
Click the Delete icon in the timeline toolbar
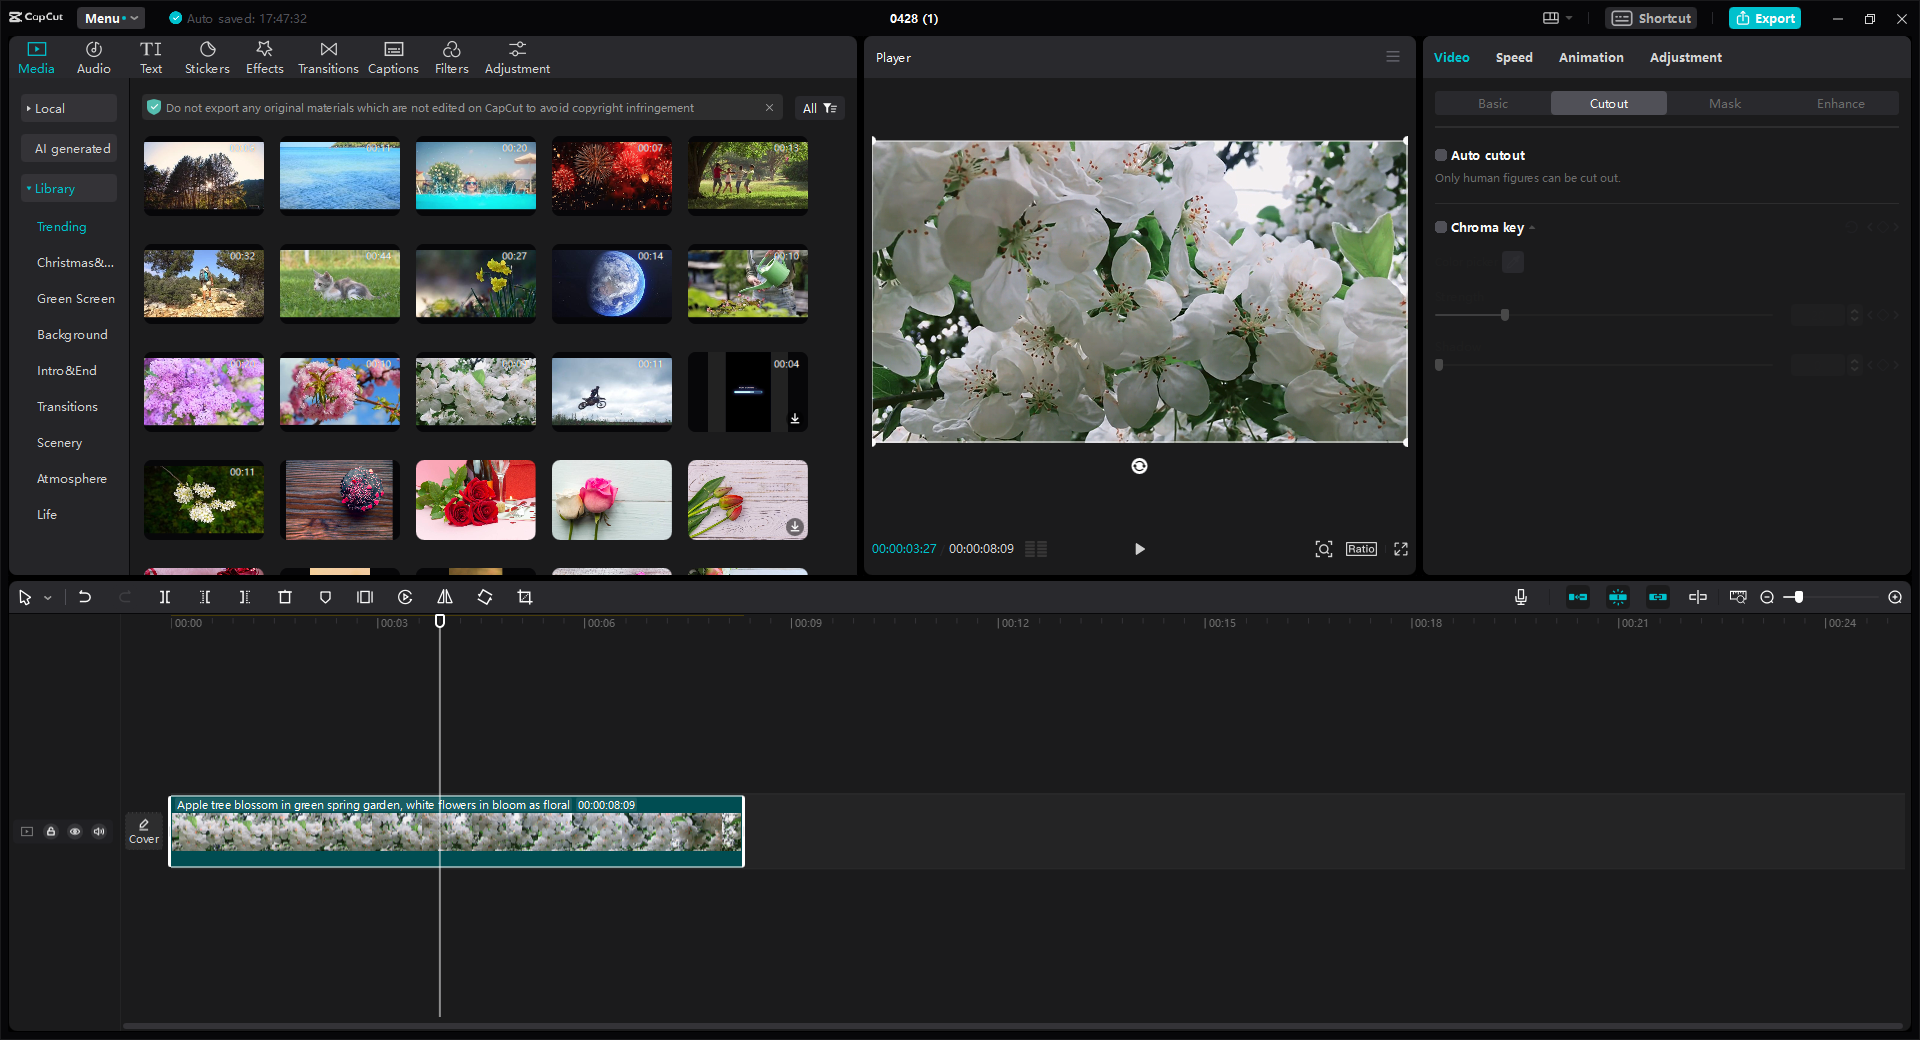tap(285, 597)
